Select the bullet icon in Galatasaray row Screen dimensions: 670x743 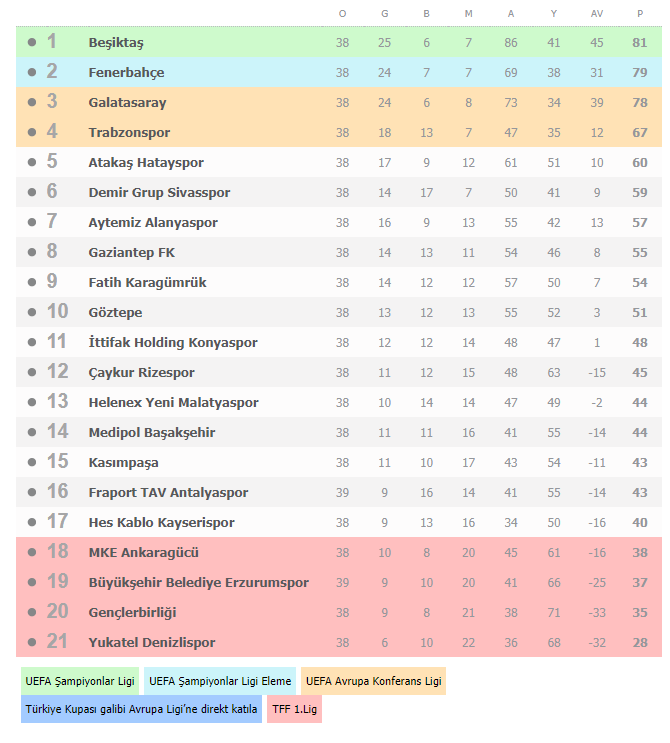(x=32, y=102)
